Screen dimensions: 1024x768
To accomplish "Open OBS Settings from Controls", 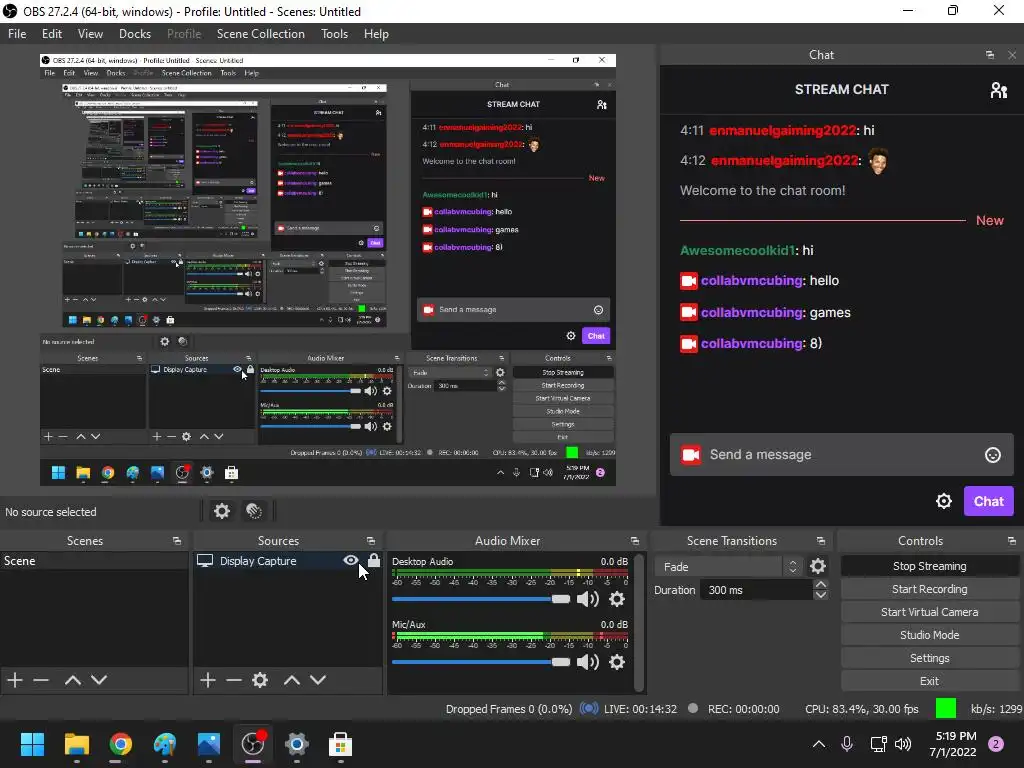I will coord(929,658).
